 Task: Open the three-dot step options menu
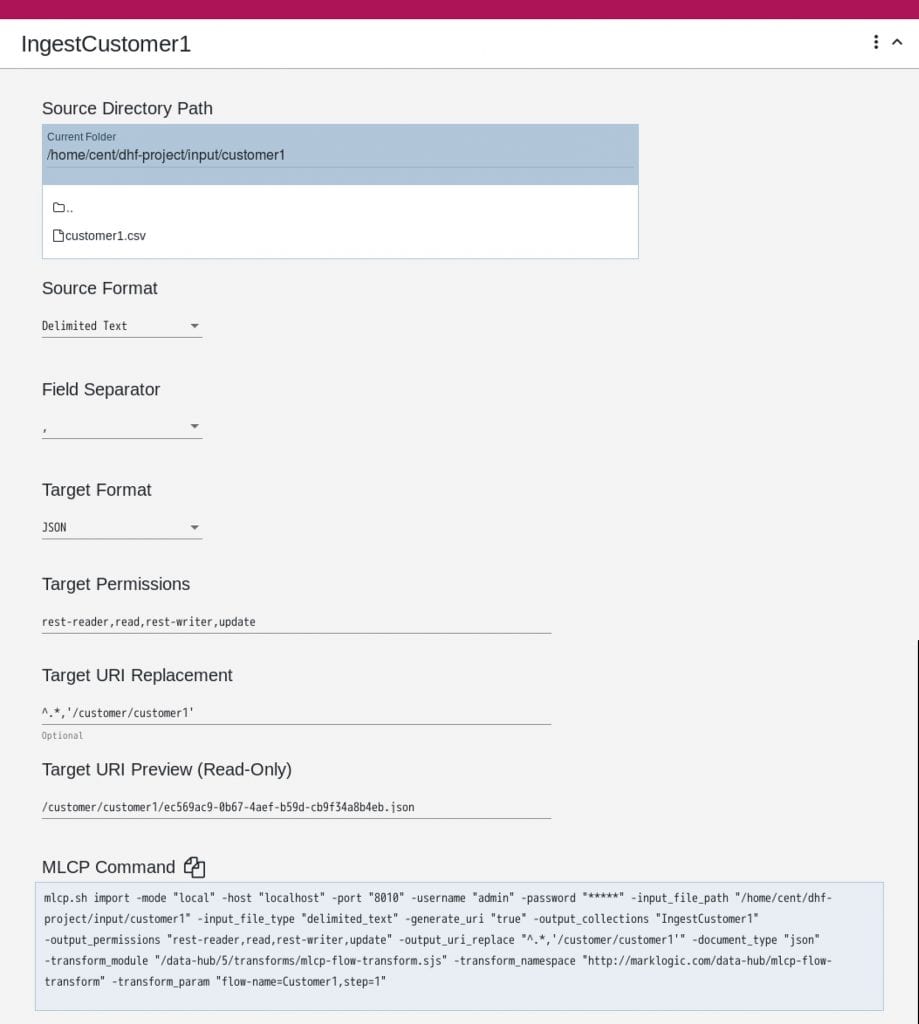pyautogui.click(x=876, y=42)
